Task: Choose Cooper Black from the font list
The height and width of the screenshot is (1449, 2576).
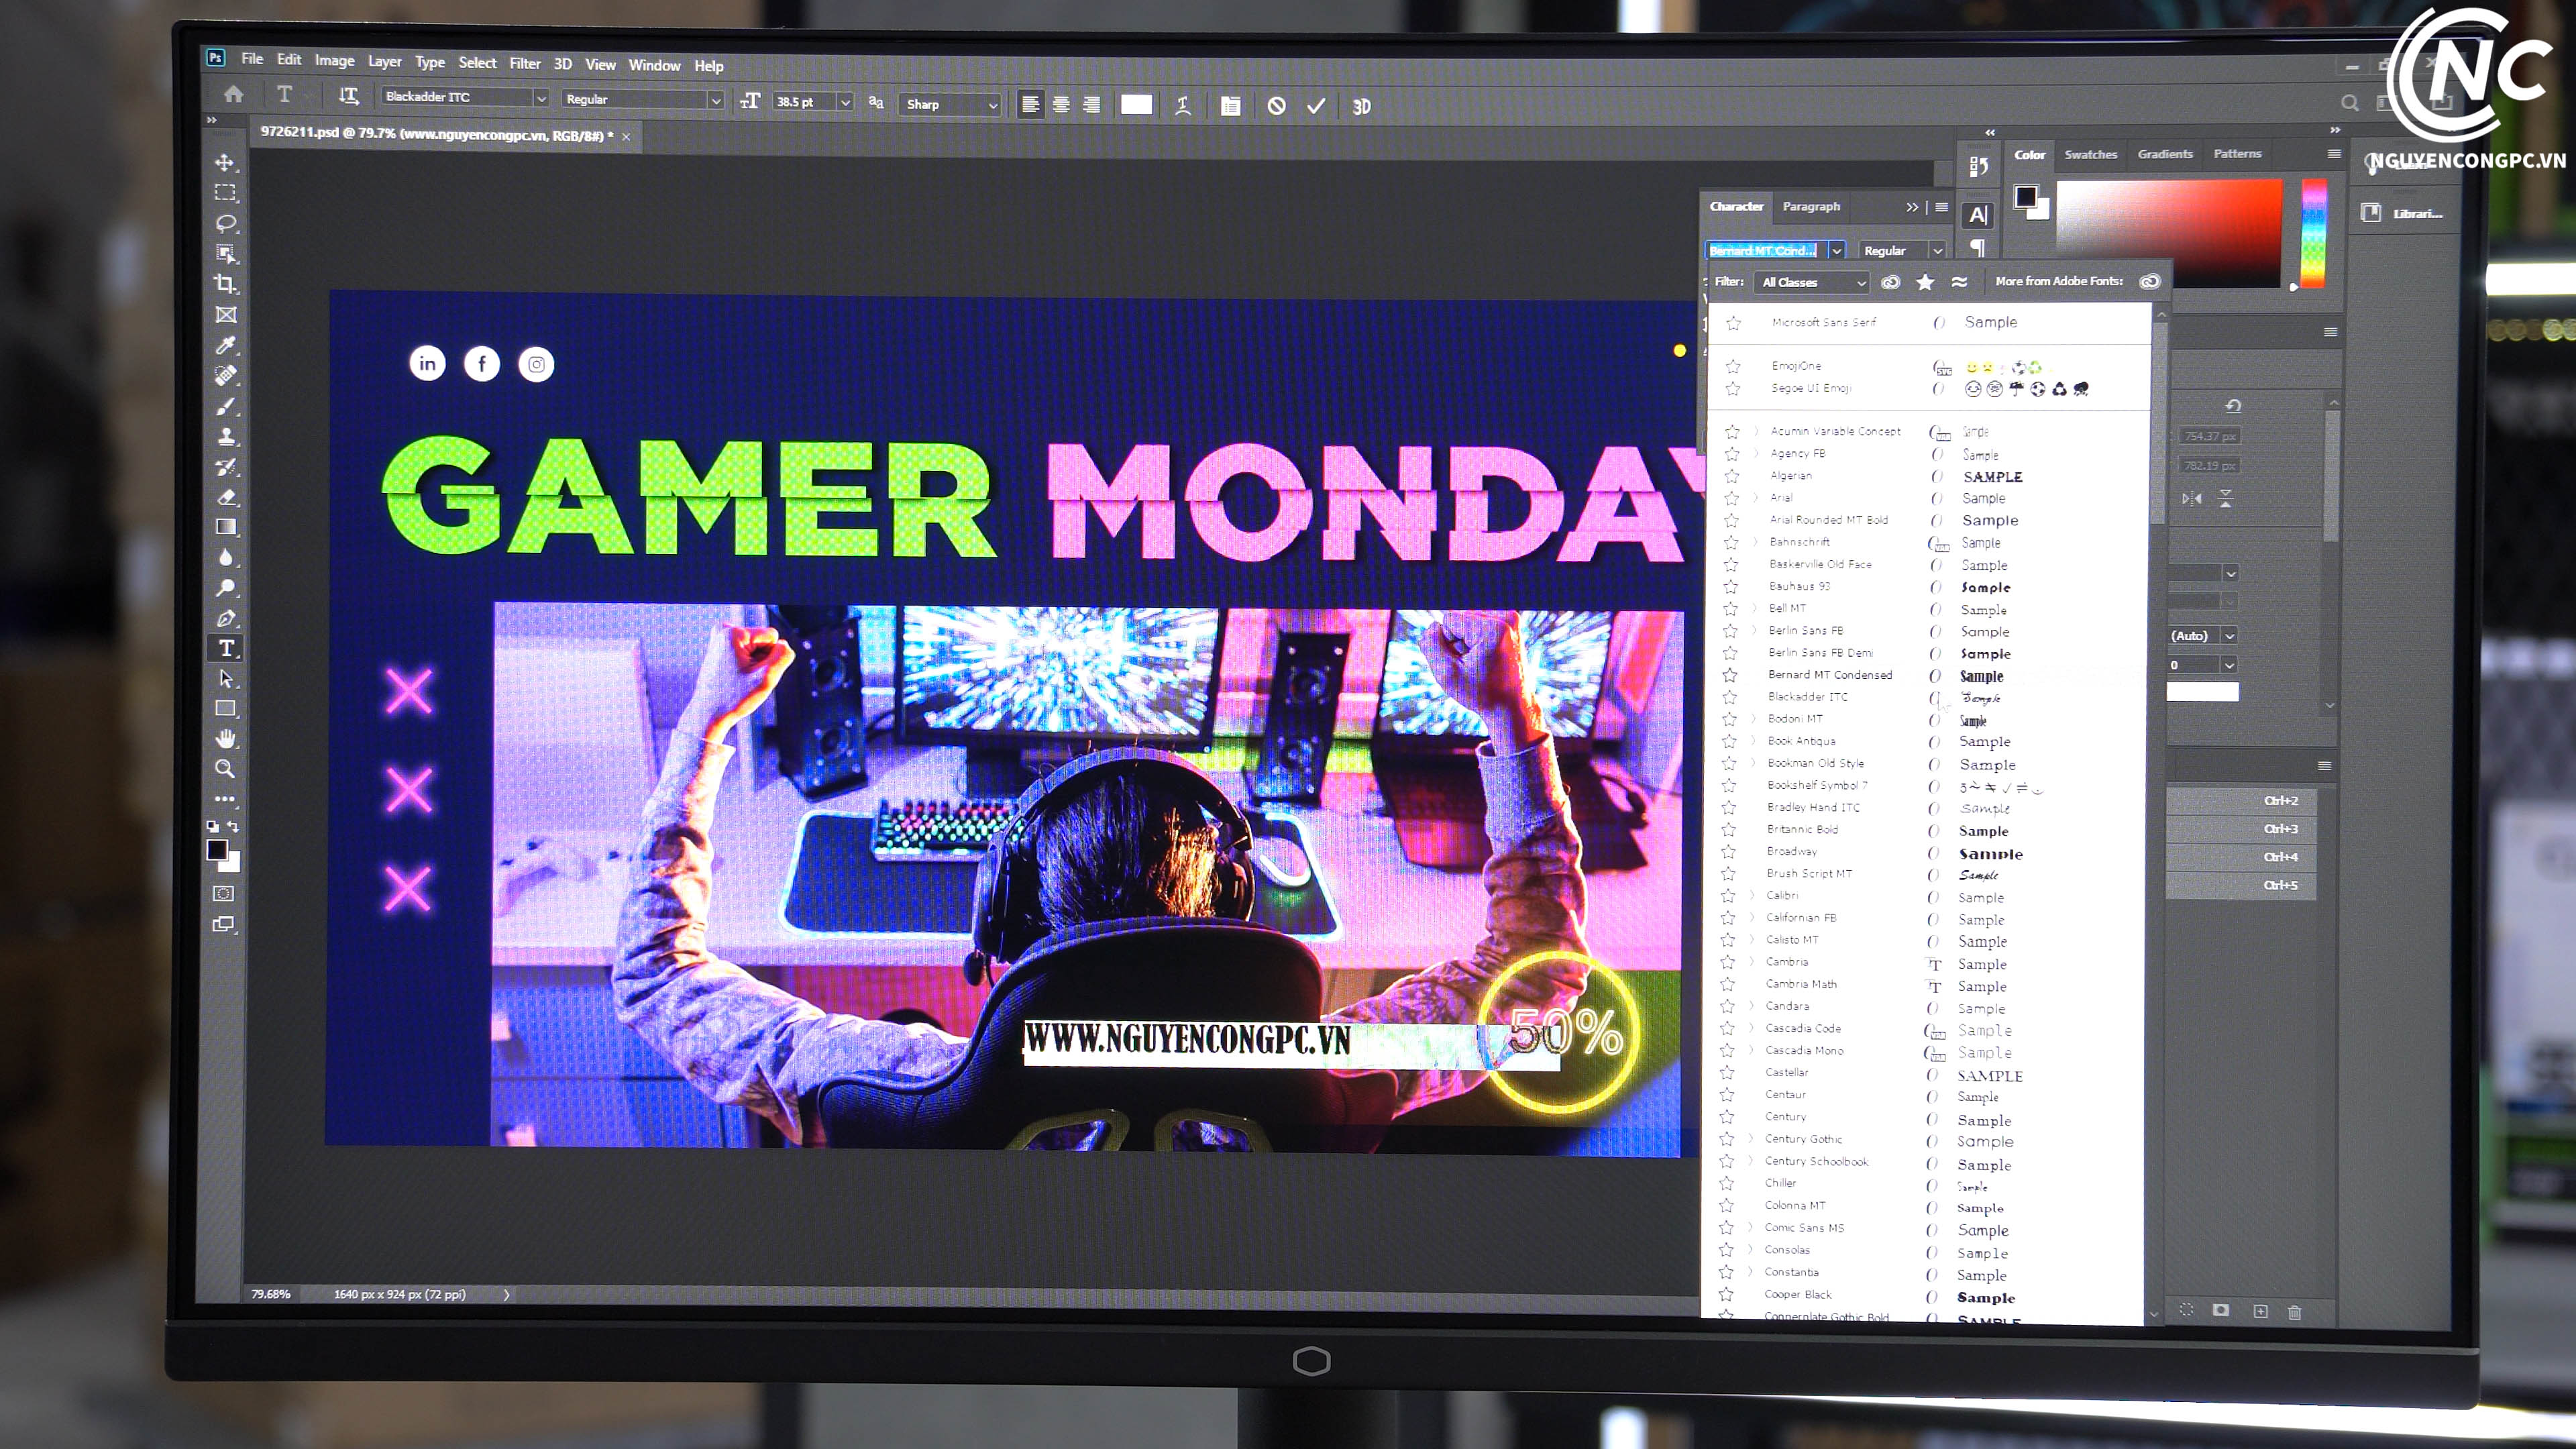Action: point(1797,1294)
